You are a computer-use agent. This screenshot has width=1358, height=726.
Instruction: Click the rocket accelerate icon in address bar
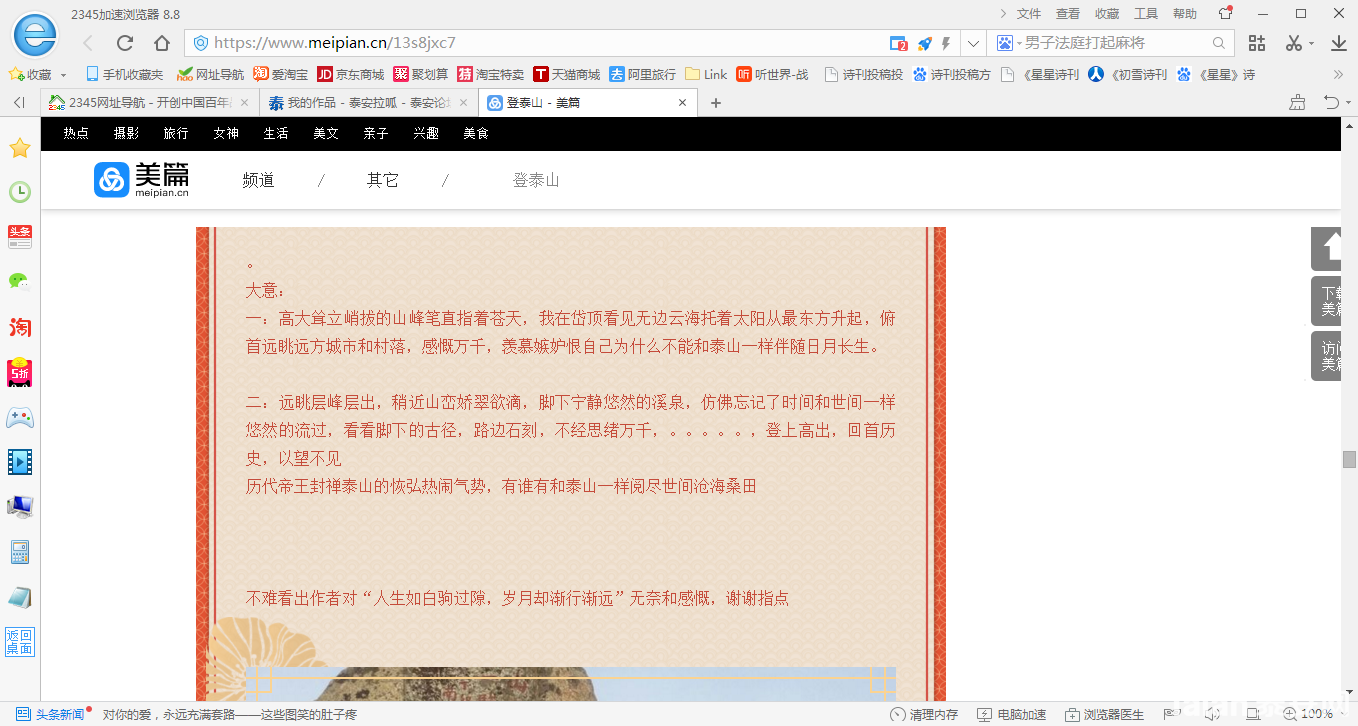925,43
